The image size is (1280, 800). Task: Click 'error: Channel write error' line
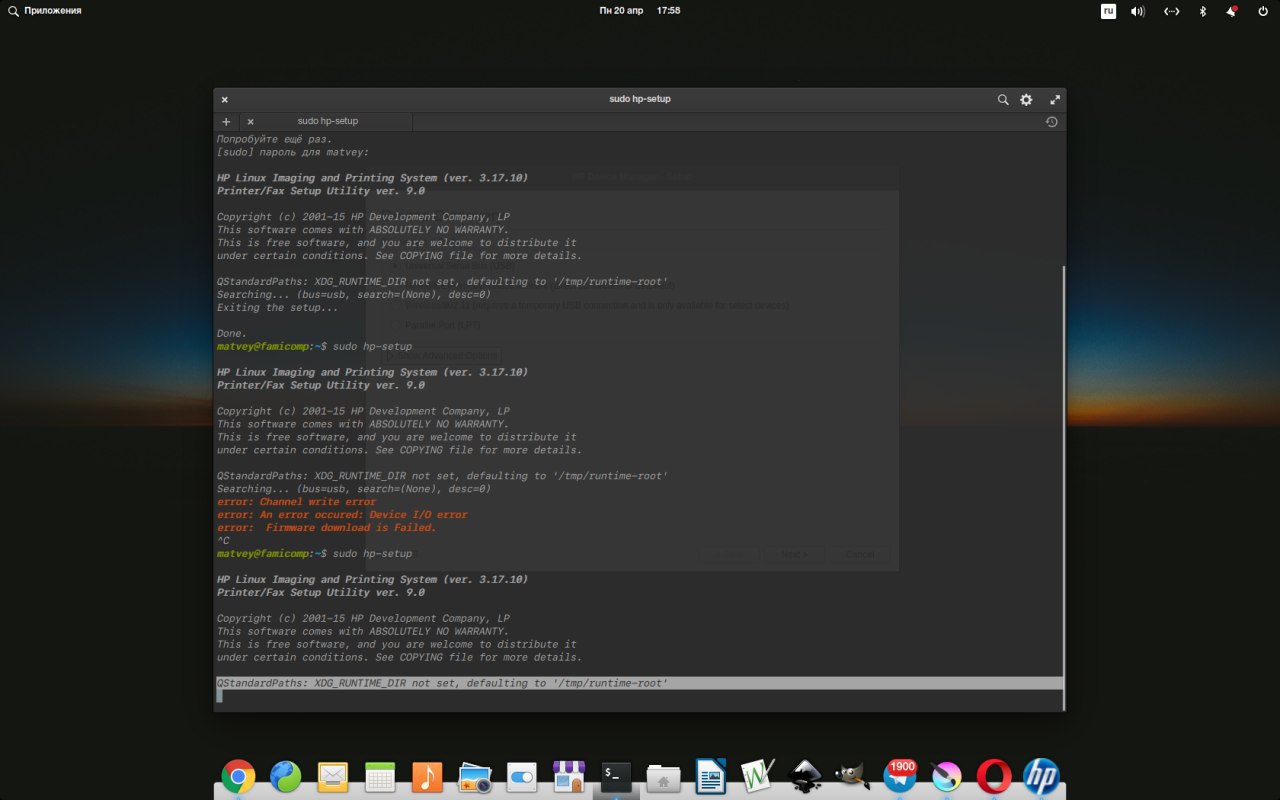click(x=296, y=502)
